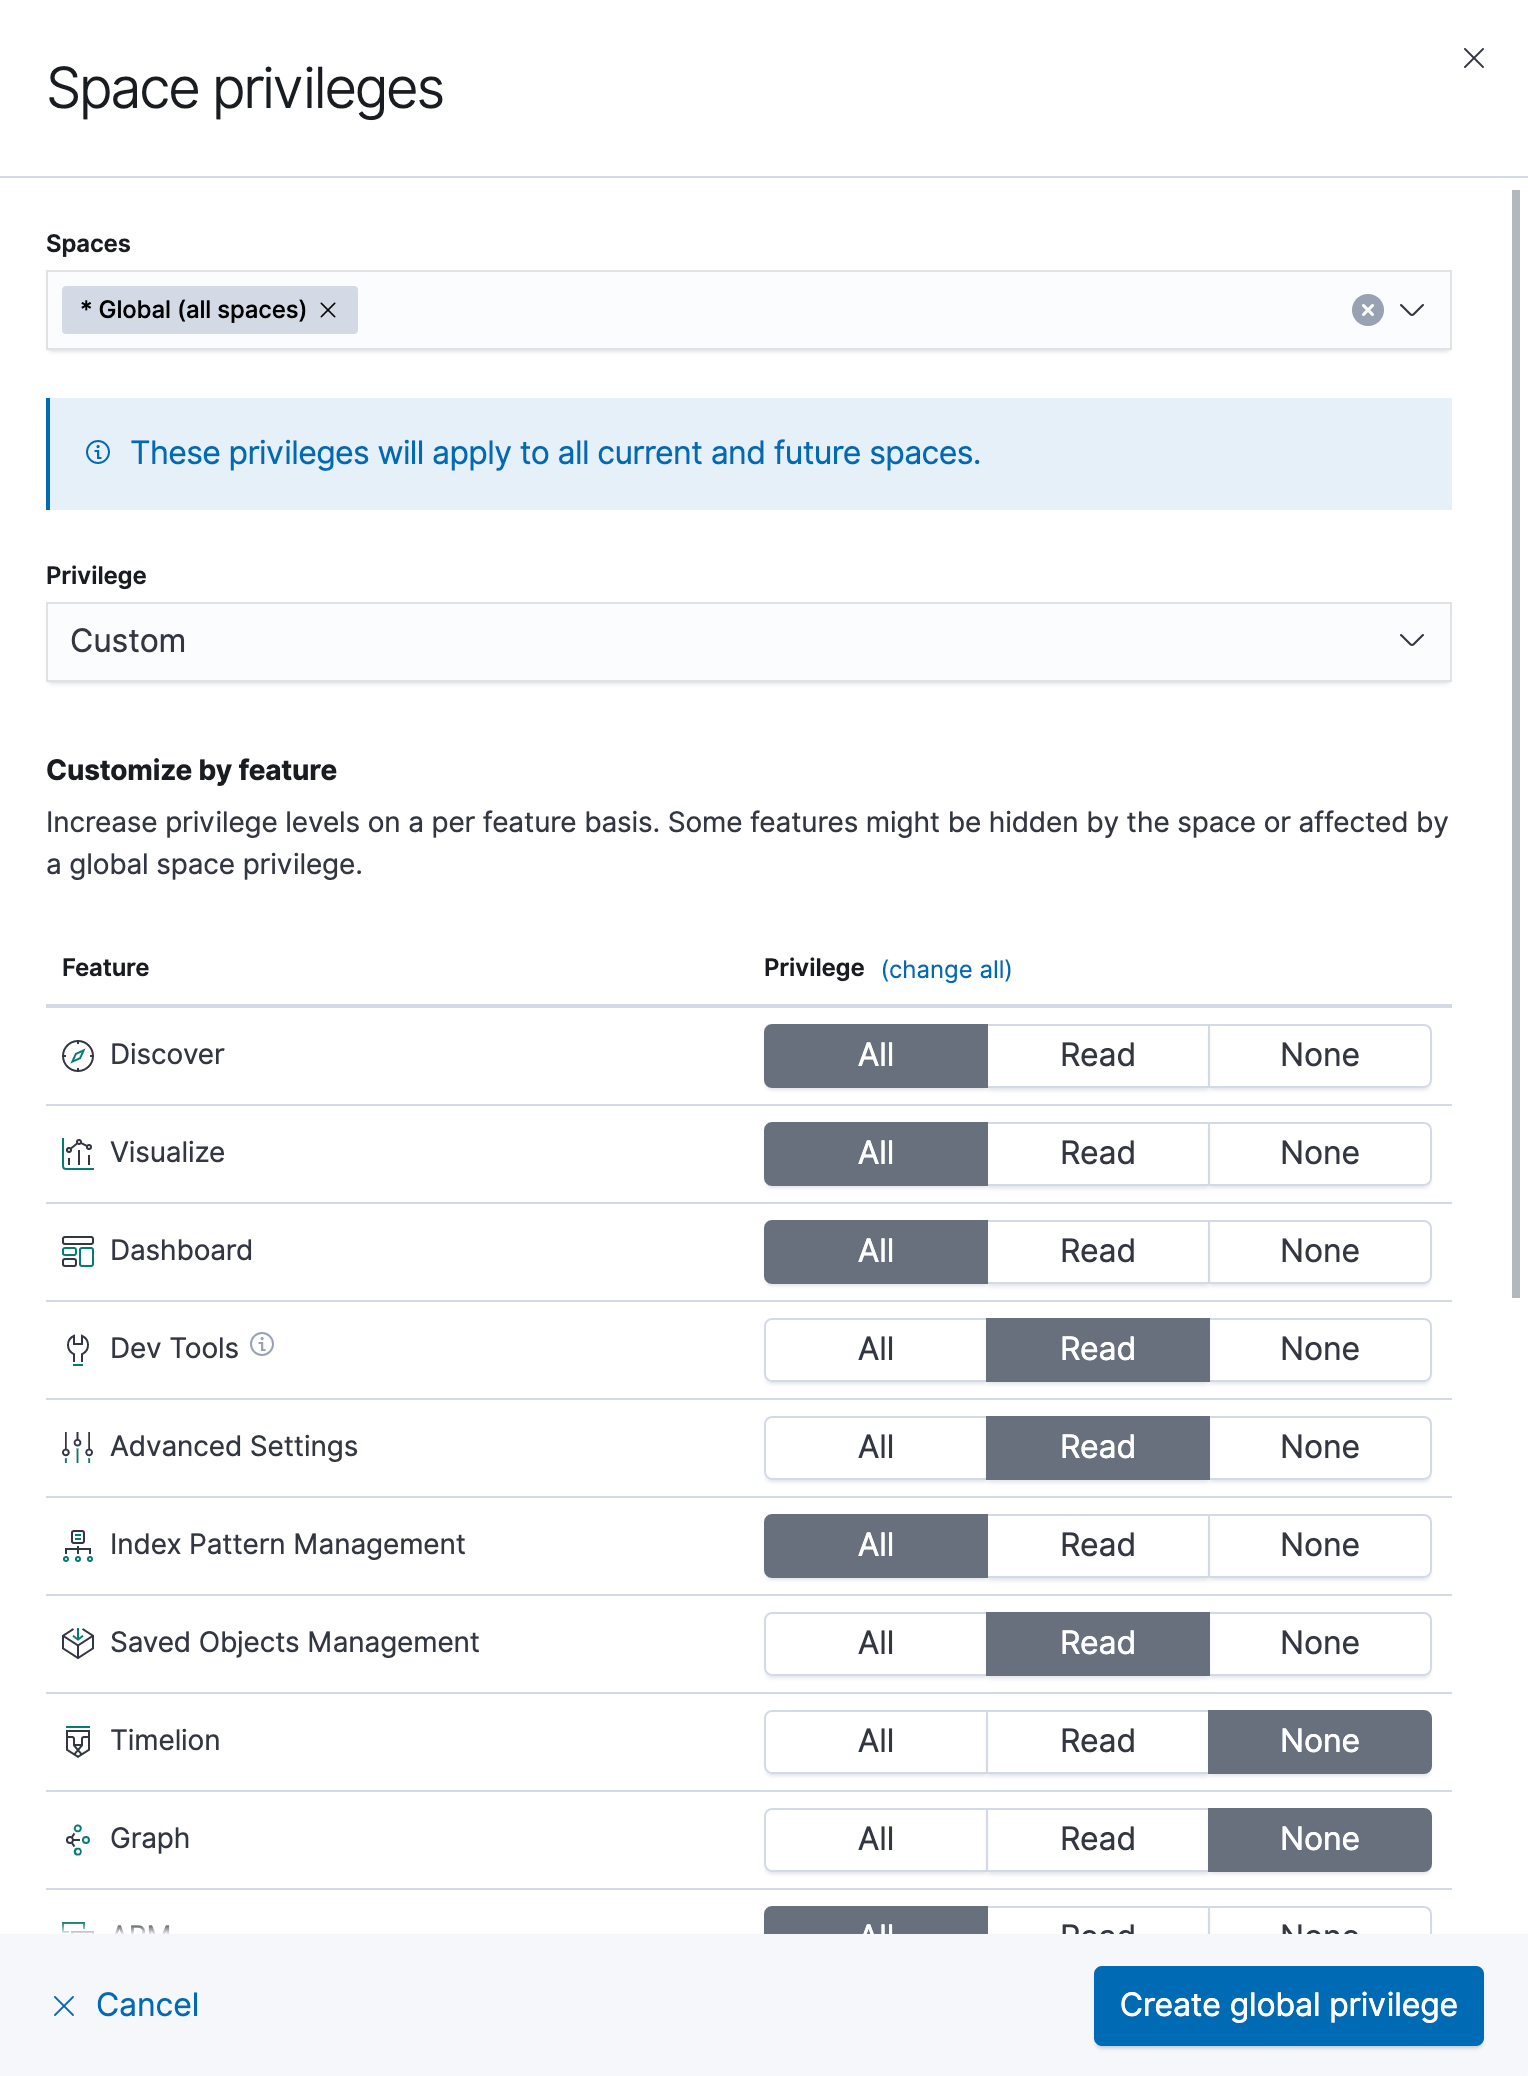Set Advanced Settings privilege to None
This screenshot has width=1528, height=2076.
click(1320, 1447)
